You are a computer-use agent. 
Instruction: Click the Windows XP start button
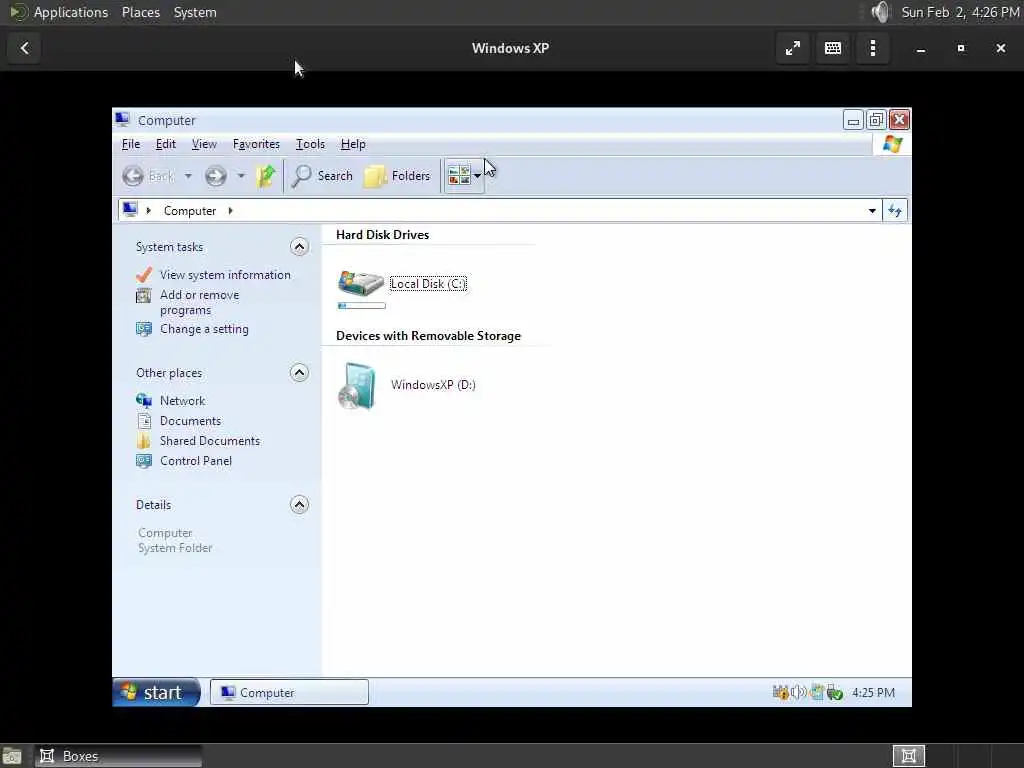click(156, 692)
